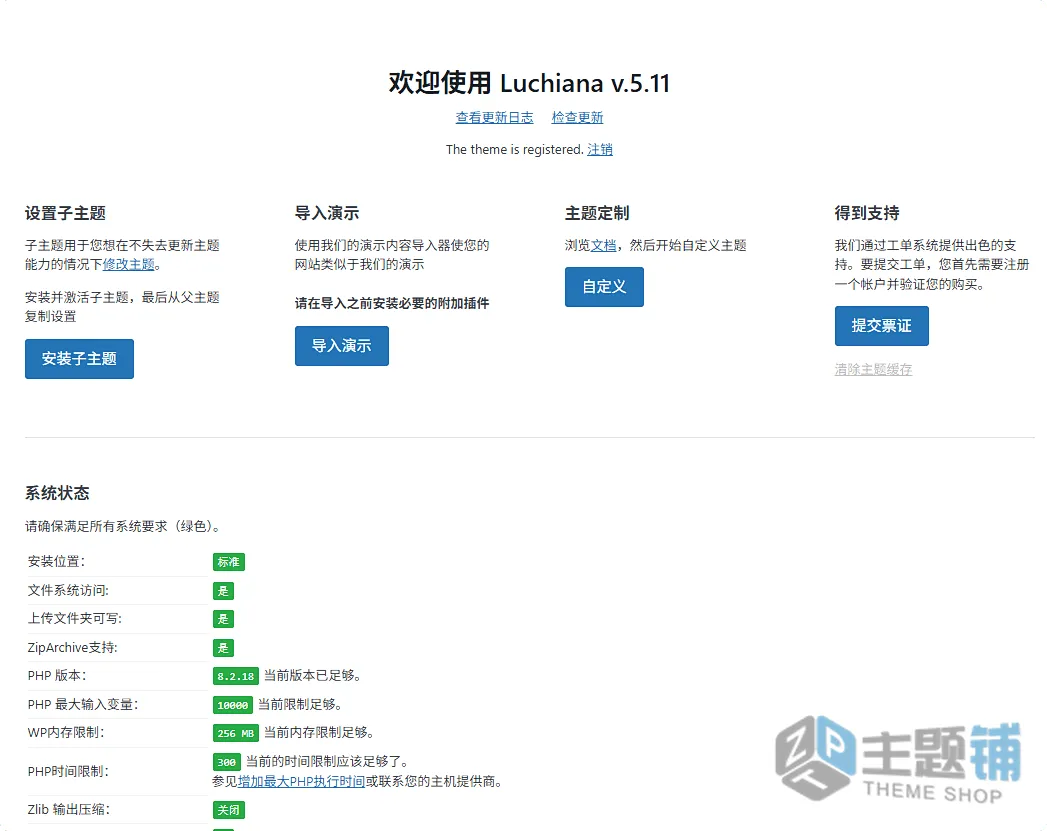Click the Zlib 输出压缩 row label

69,809
